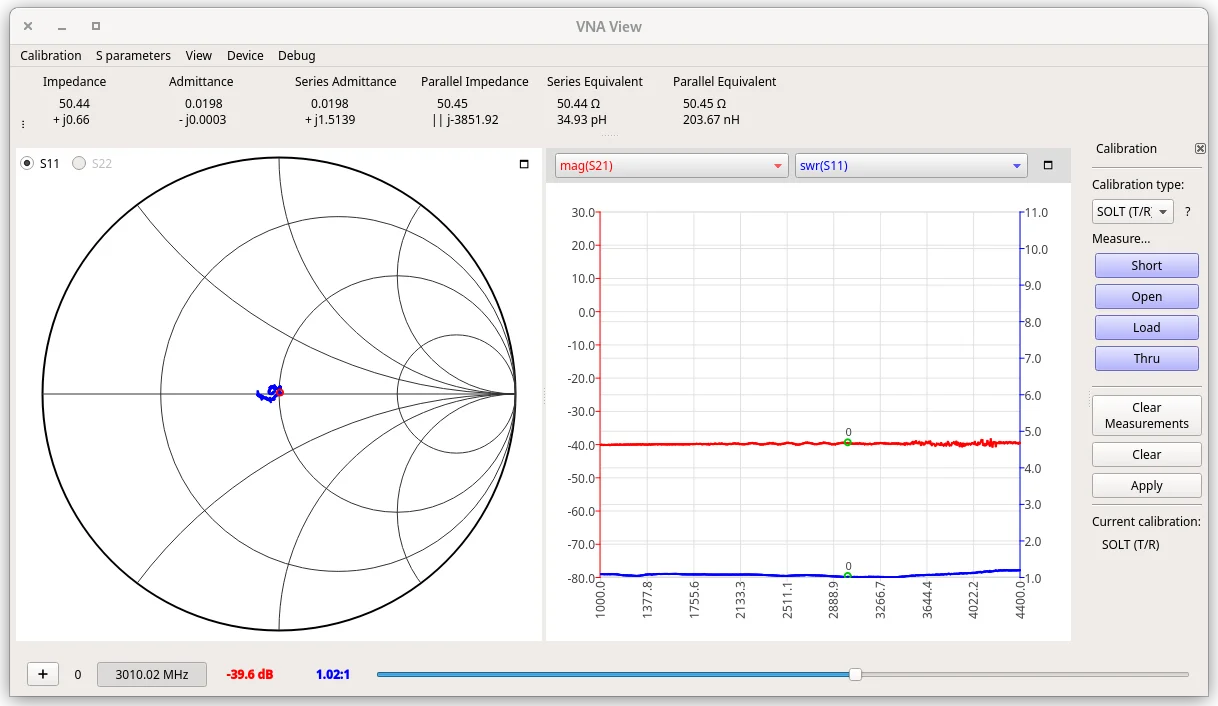Click the Clear Measurements button

point(1146,415)
